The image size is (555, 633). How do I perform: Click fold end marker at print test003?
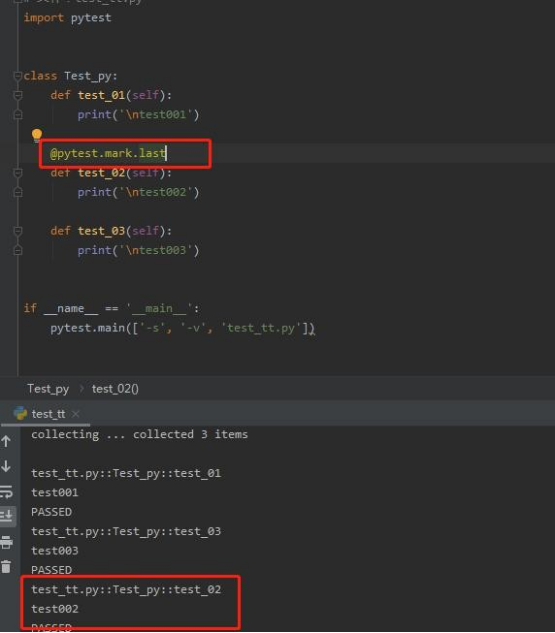[x=17, y=251]
